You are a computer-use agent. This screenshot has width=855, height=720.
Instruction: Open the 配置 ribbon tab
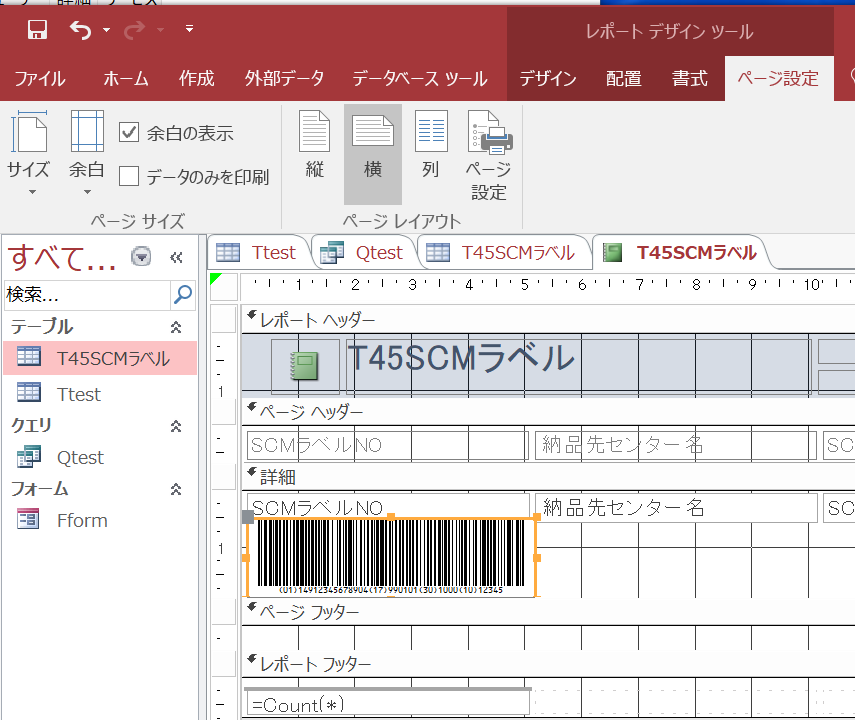pyautogui.click(x=624, y=79)
